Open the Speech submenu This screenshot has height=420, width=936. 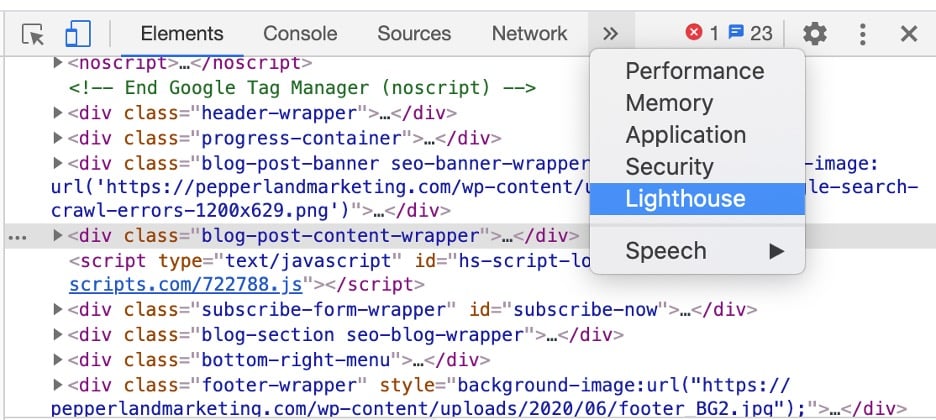click(x=697, y=251)
